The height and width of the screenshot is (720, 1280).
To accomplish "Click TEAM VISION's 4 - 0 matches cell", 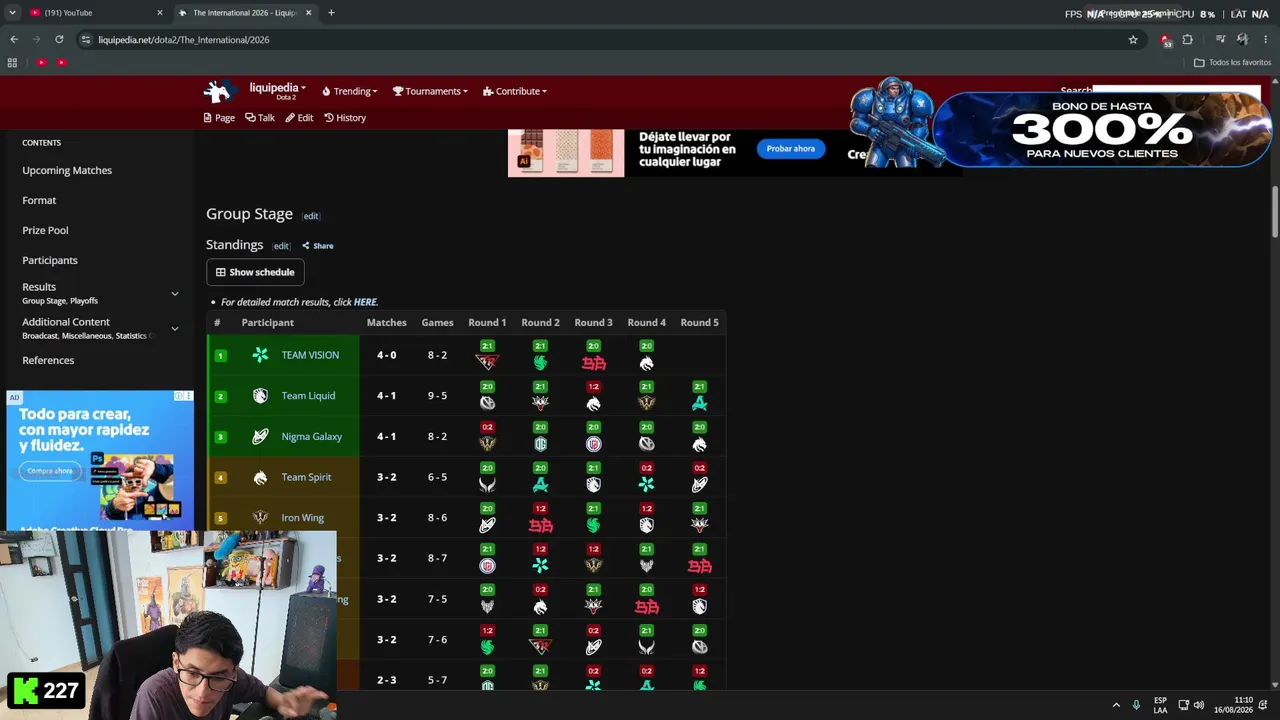I will click(386, 356).
